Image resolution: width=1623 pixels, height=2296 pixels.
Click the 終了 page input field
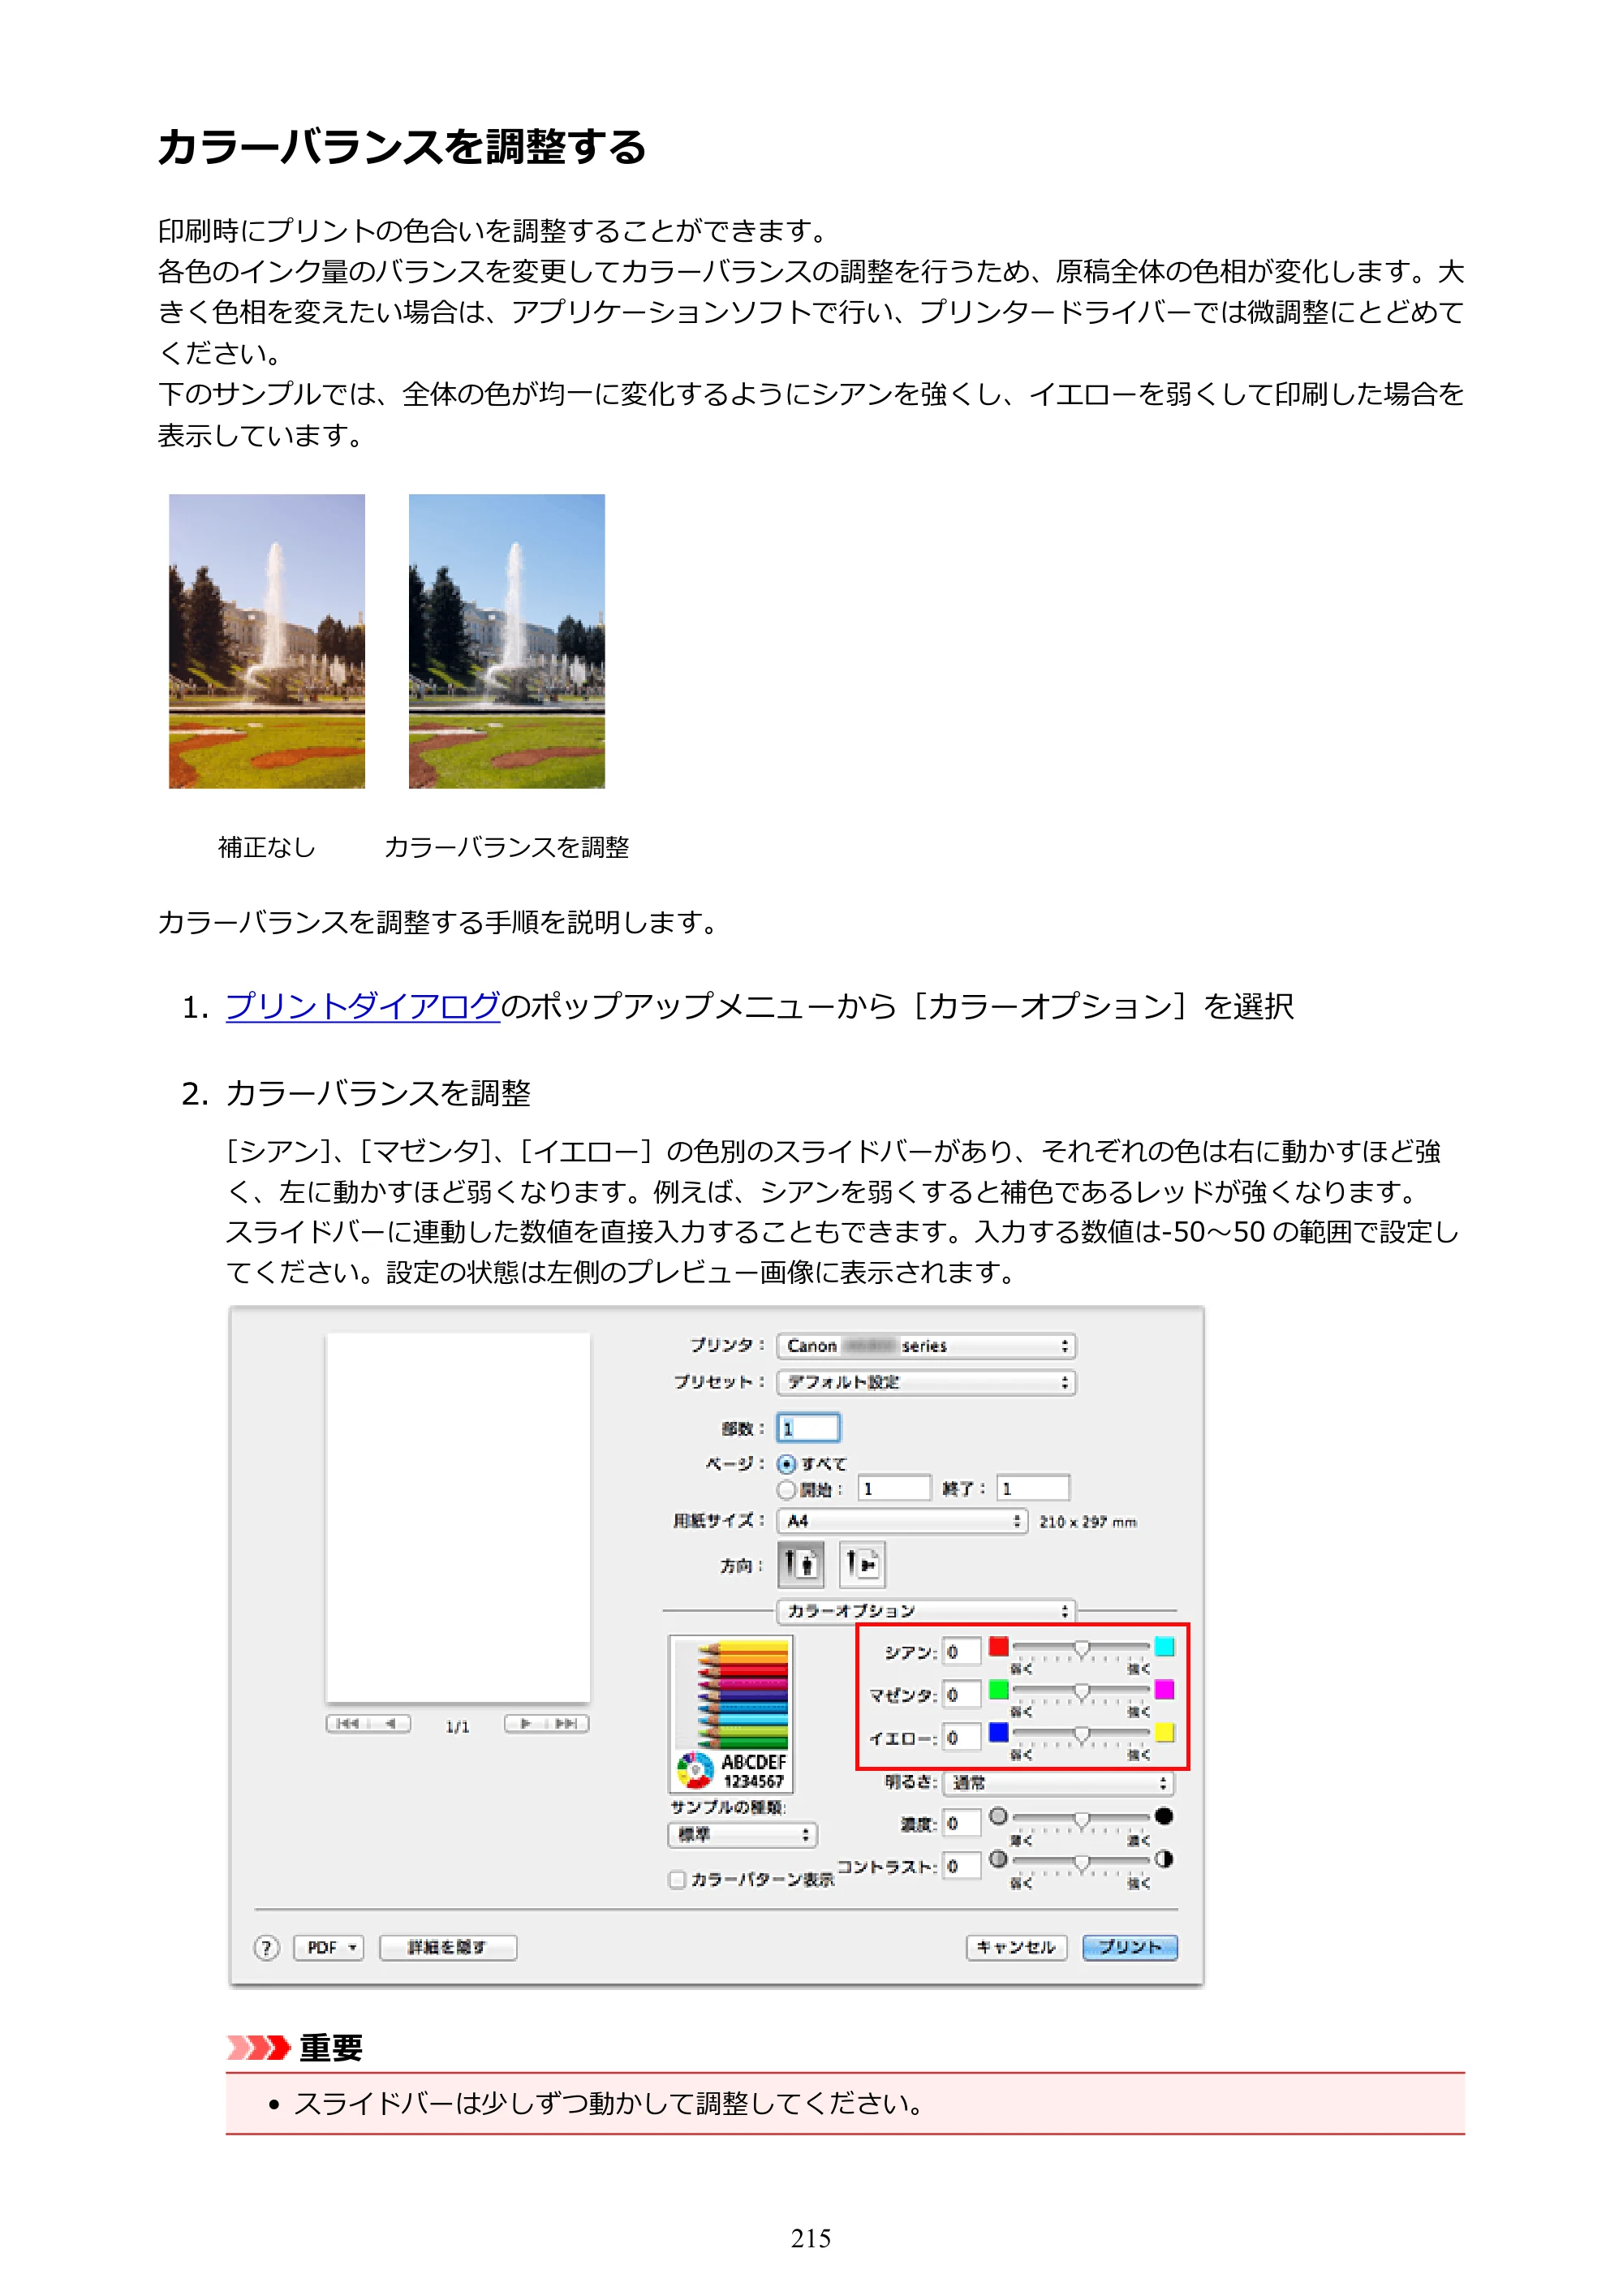[x=1033, y=1488]
